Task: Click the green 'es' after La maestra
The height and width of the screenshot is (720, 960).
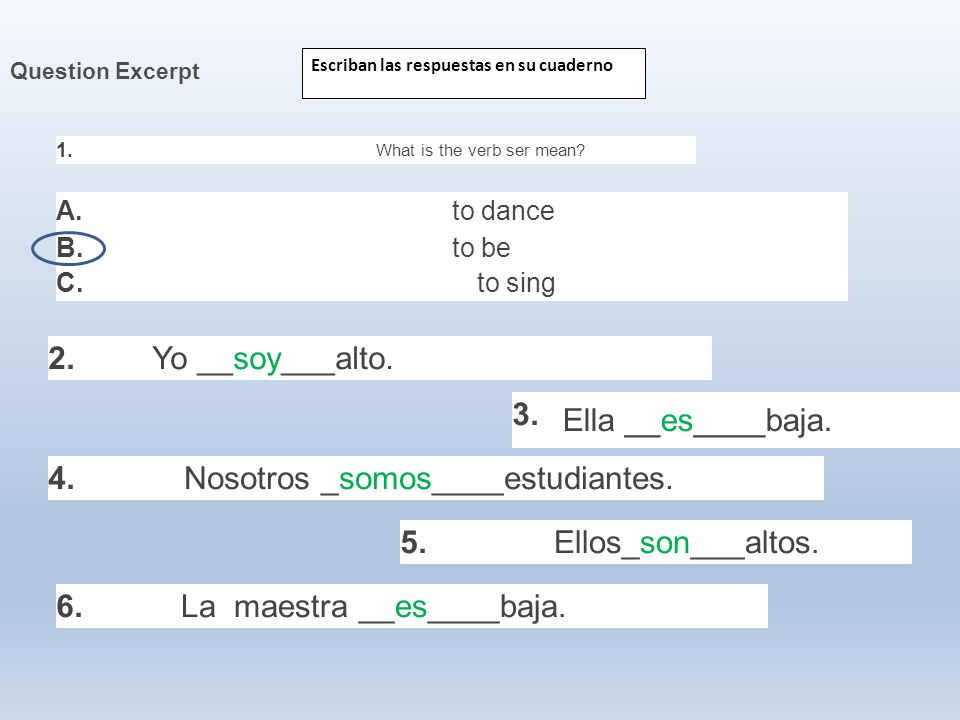Action: click(x=411, y=607)
